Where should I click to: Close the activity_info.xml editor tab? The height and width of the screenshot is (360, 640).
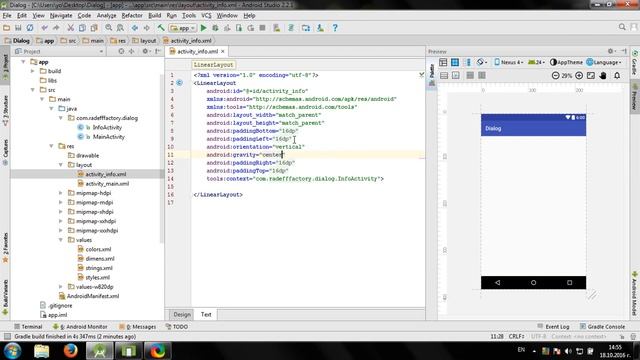223,51
